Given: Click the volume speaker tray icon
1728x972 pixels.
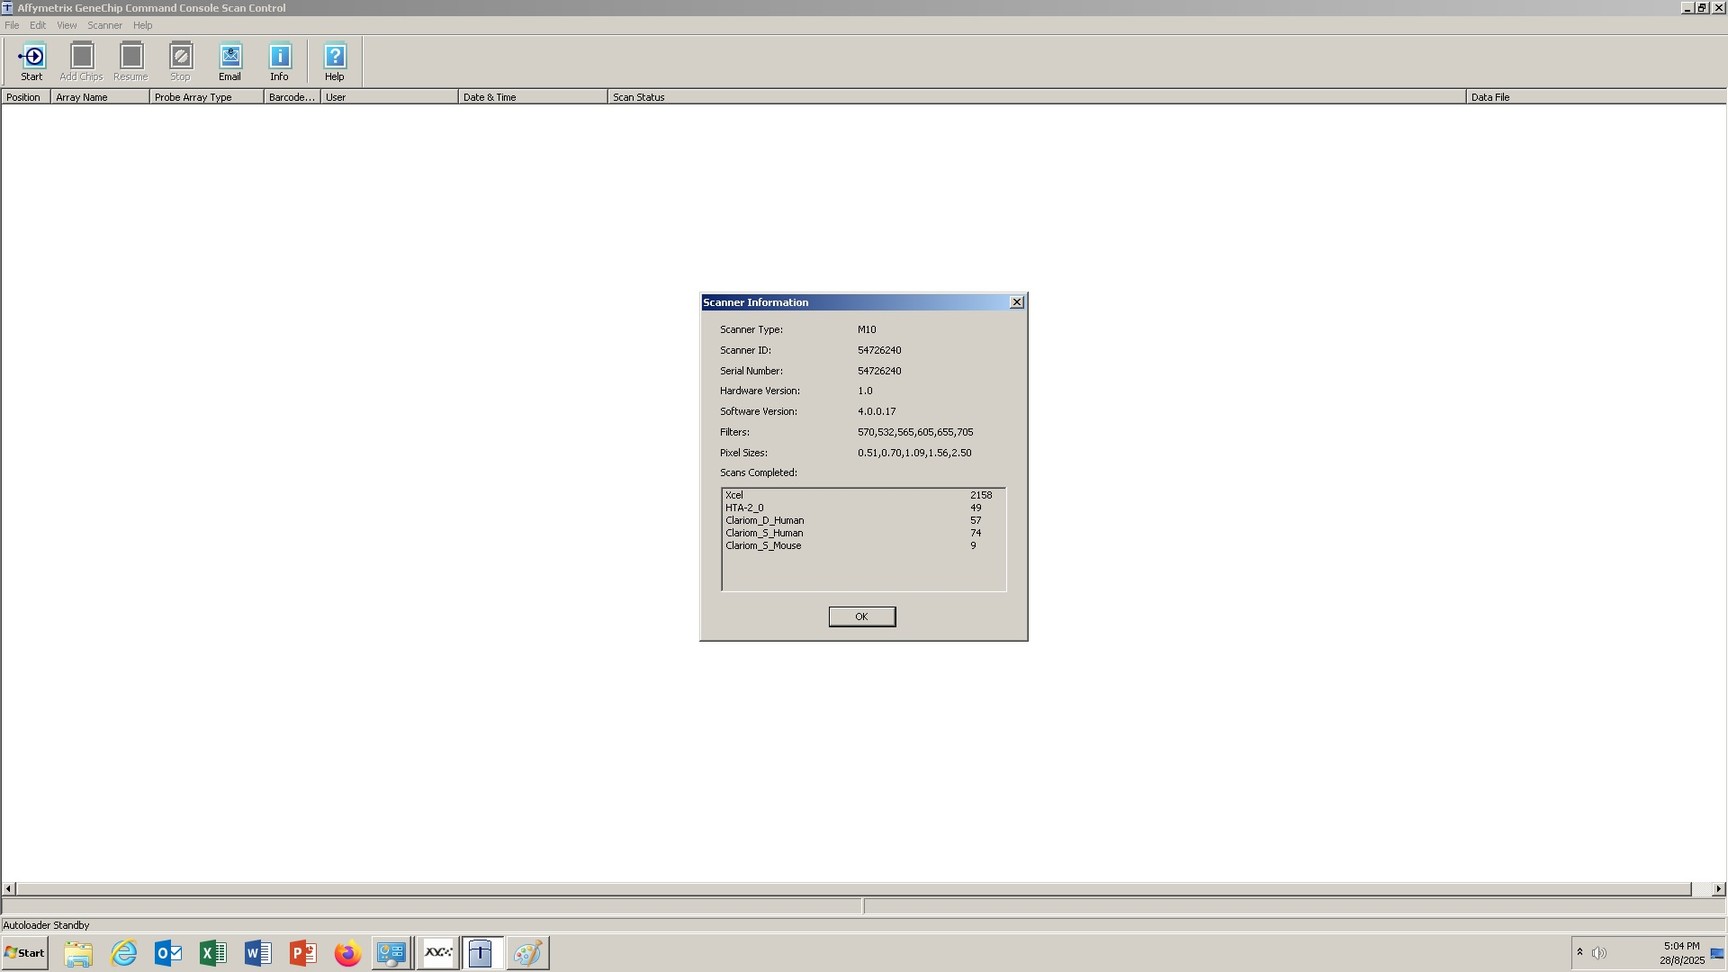Looking at the screenshot, I should tap(1599, 953).
